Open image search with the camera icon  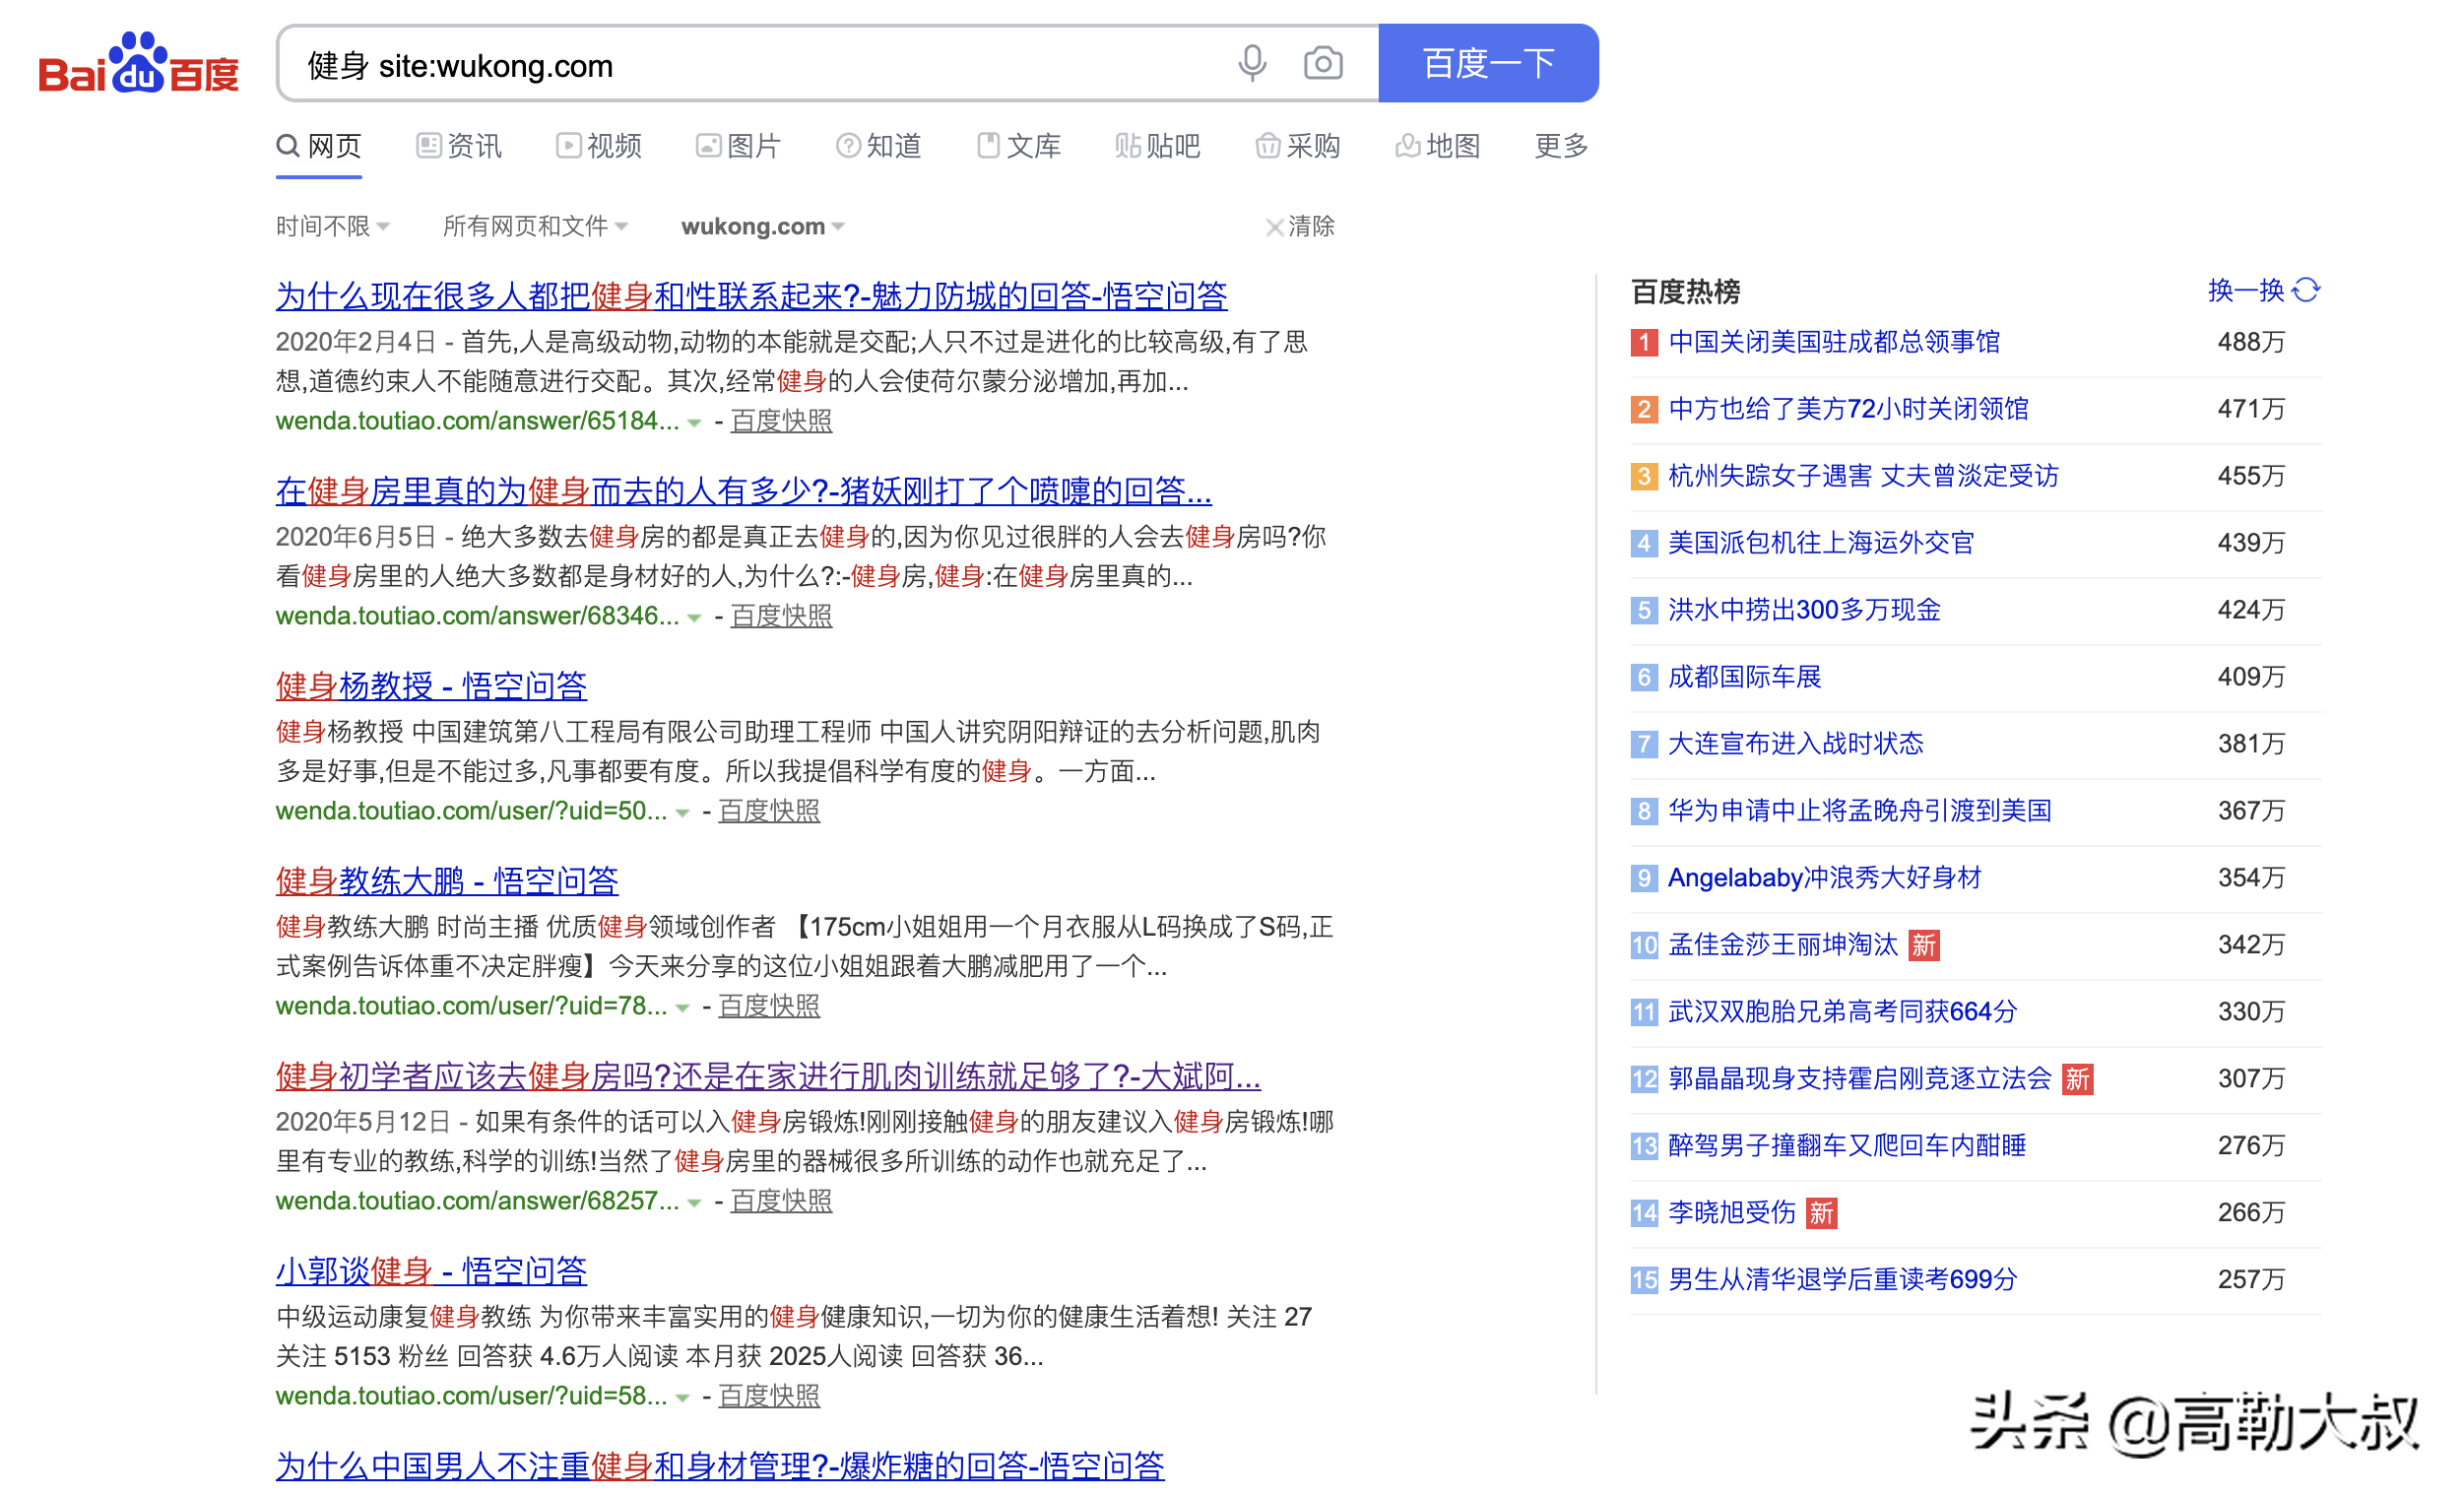(1322, 64)
